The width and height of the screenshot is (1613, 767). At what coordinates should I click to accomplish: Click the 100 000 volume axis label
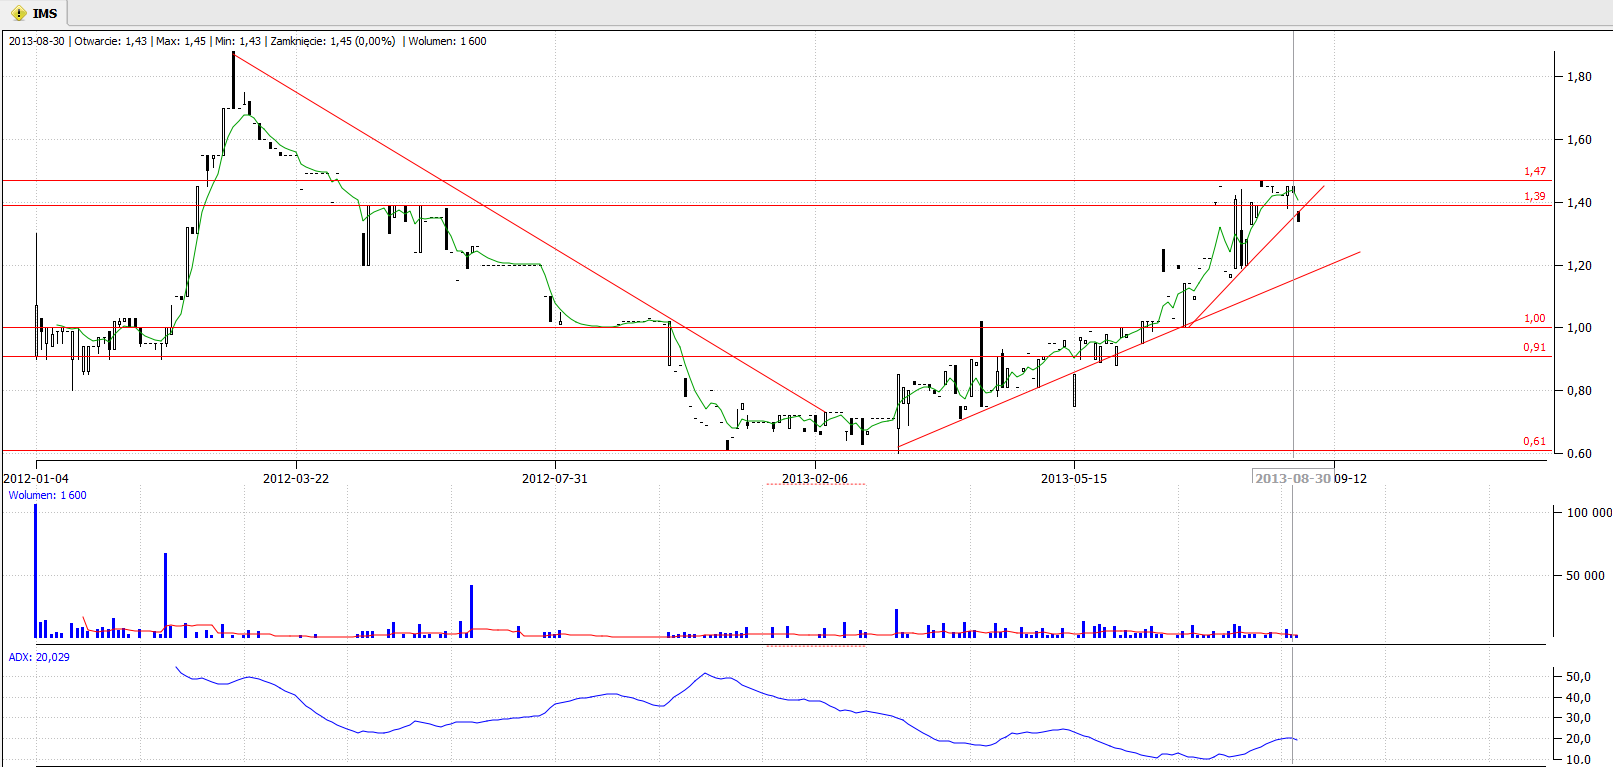click(x=1588, y=513)
